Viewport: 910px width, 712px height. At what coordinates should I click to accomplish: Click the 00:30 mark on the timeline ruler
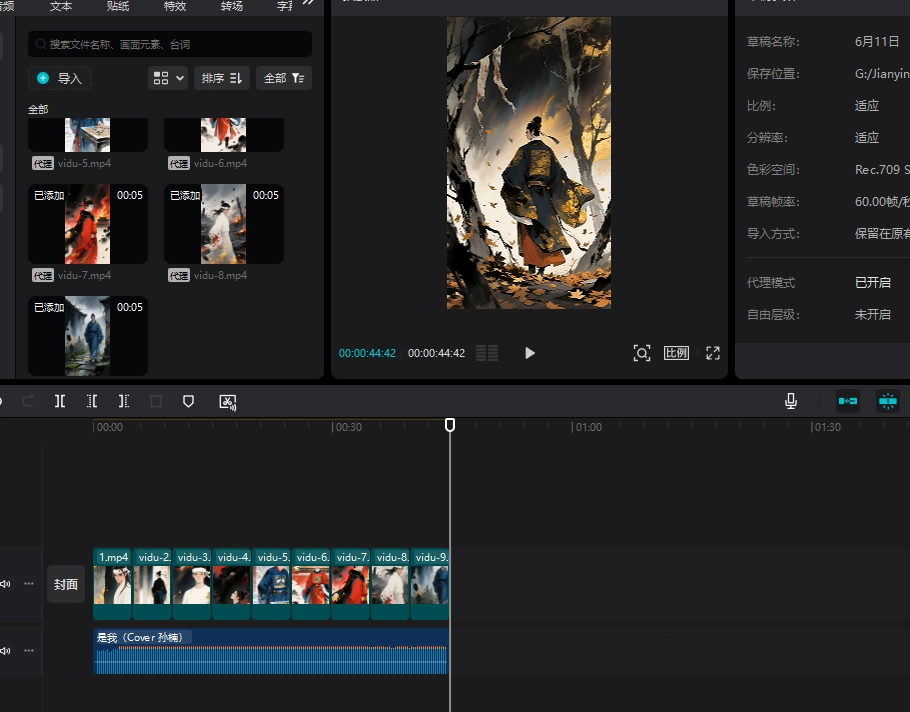tap(349, 427)
